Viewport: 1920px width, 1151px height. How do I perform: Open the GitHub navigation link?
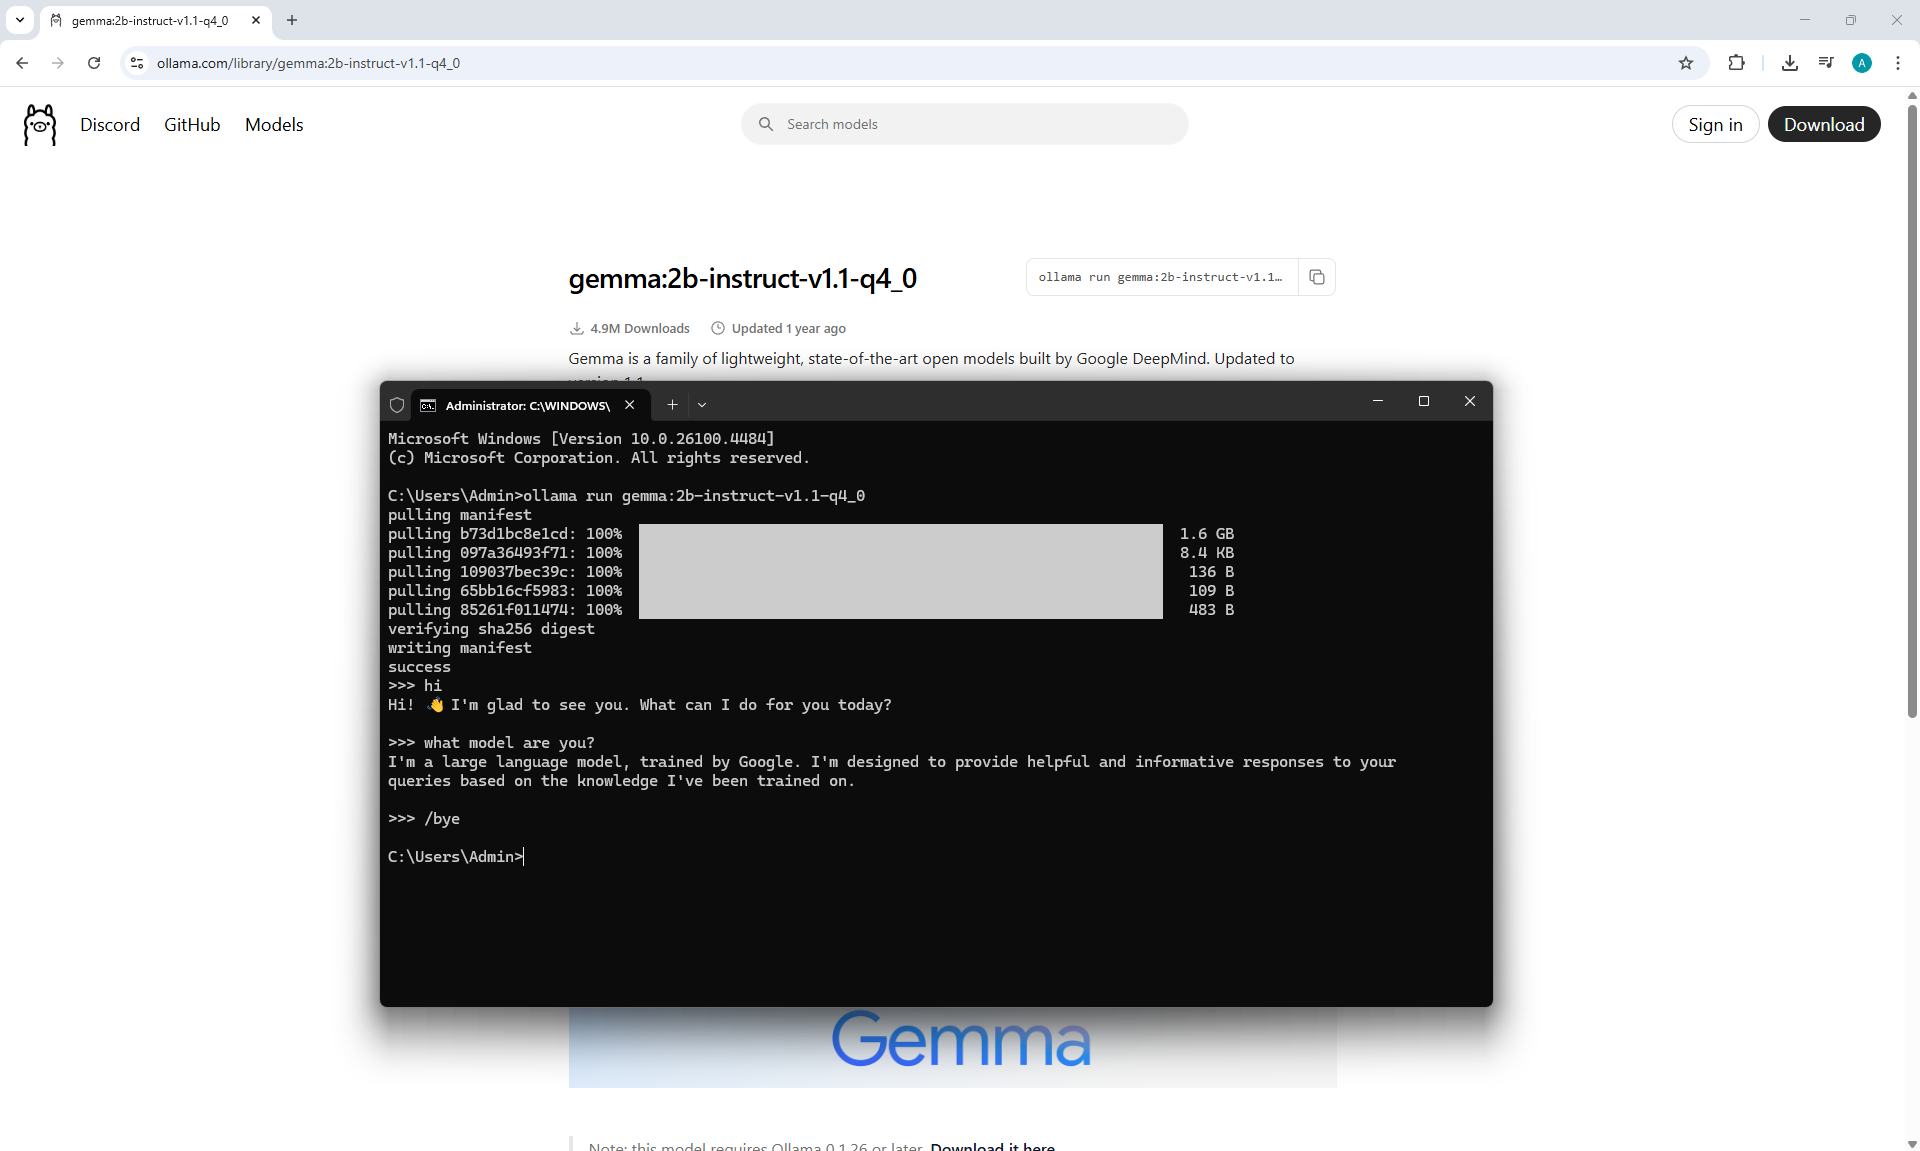192,125
